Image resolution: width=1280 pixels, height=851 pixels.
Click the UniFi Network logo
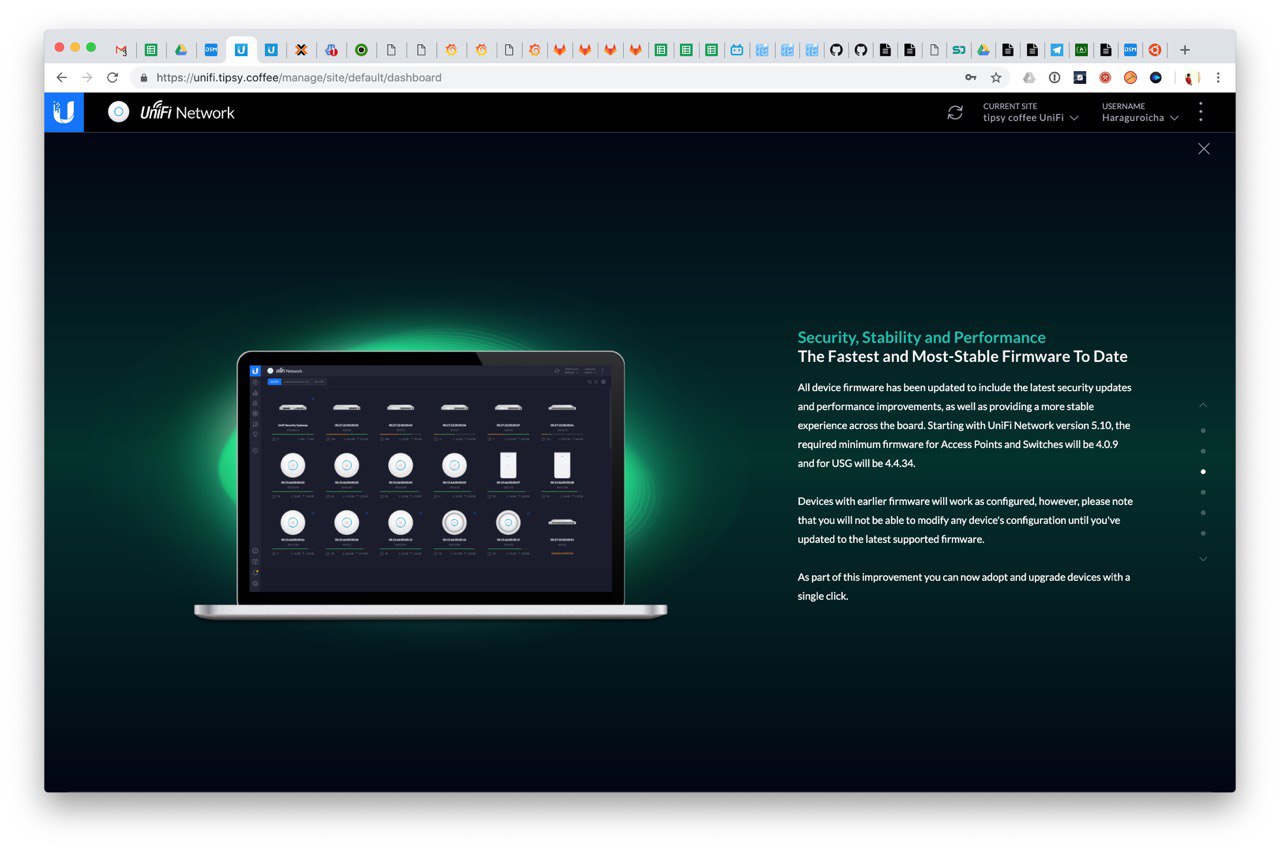171,112
